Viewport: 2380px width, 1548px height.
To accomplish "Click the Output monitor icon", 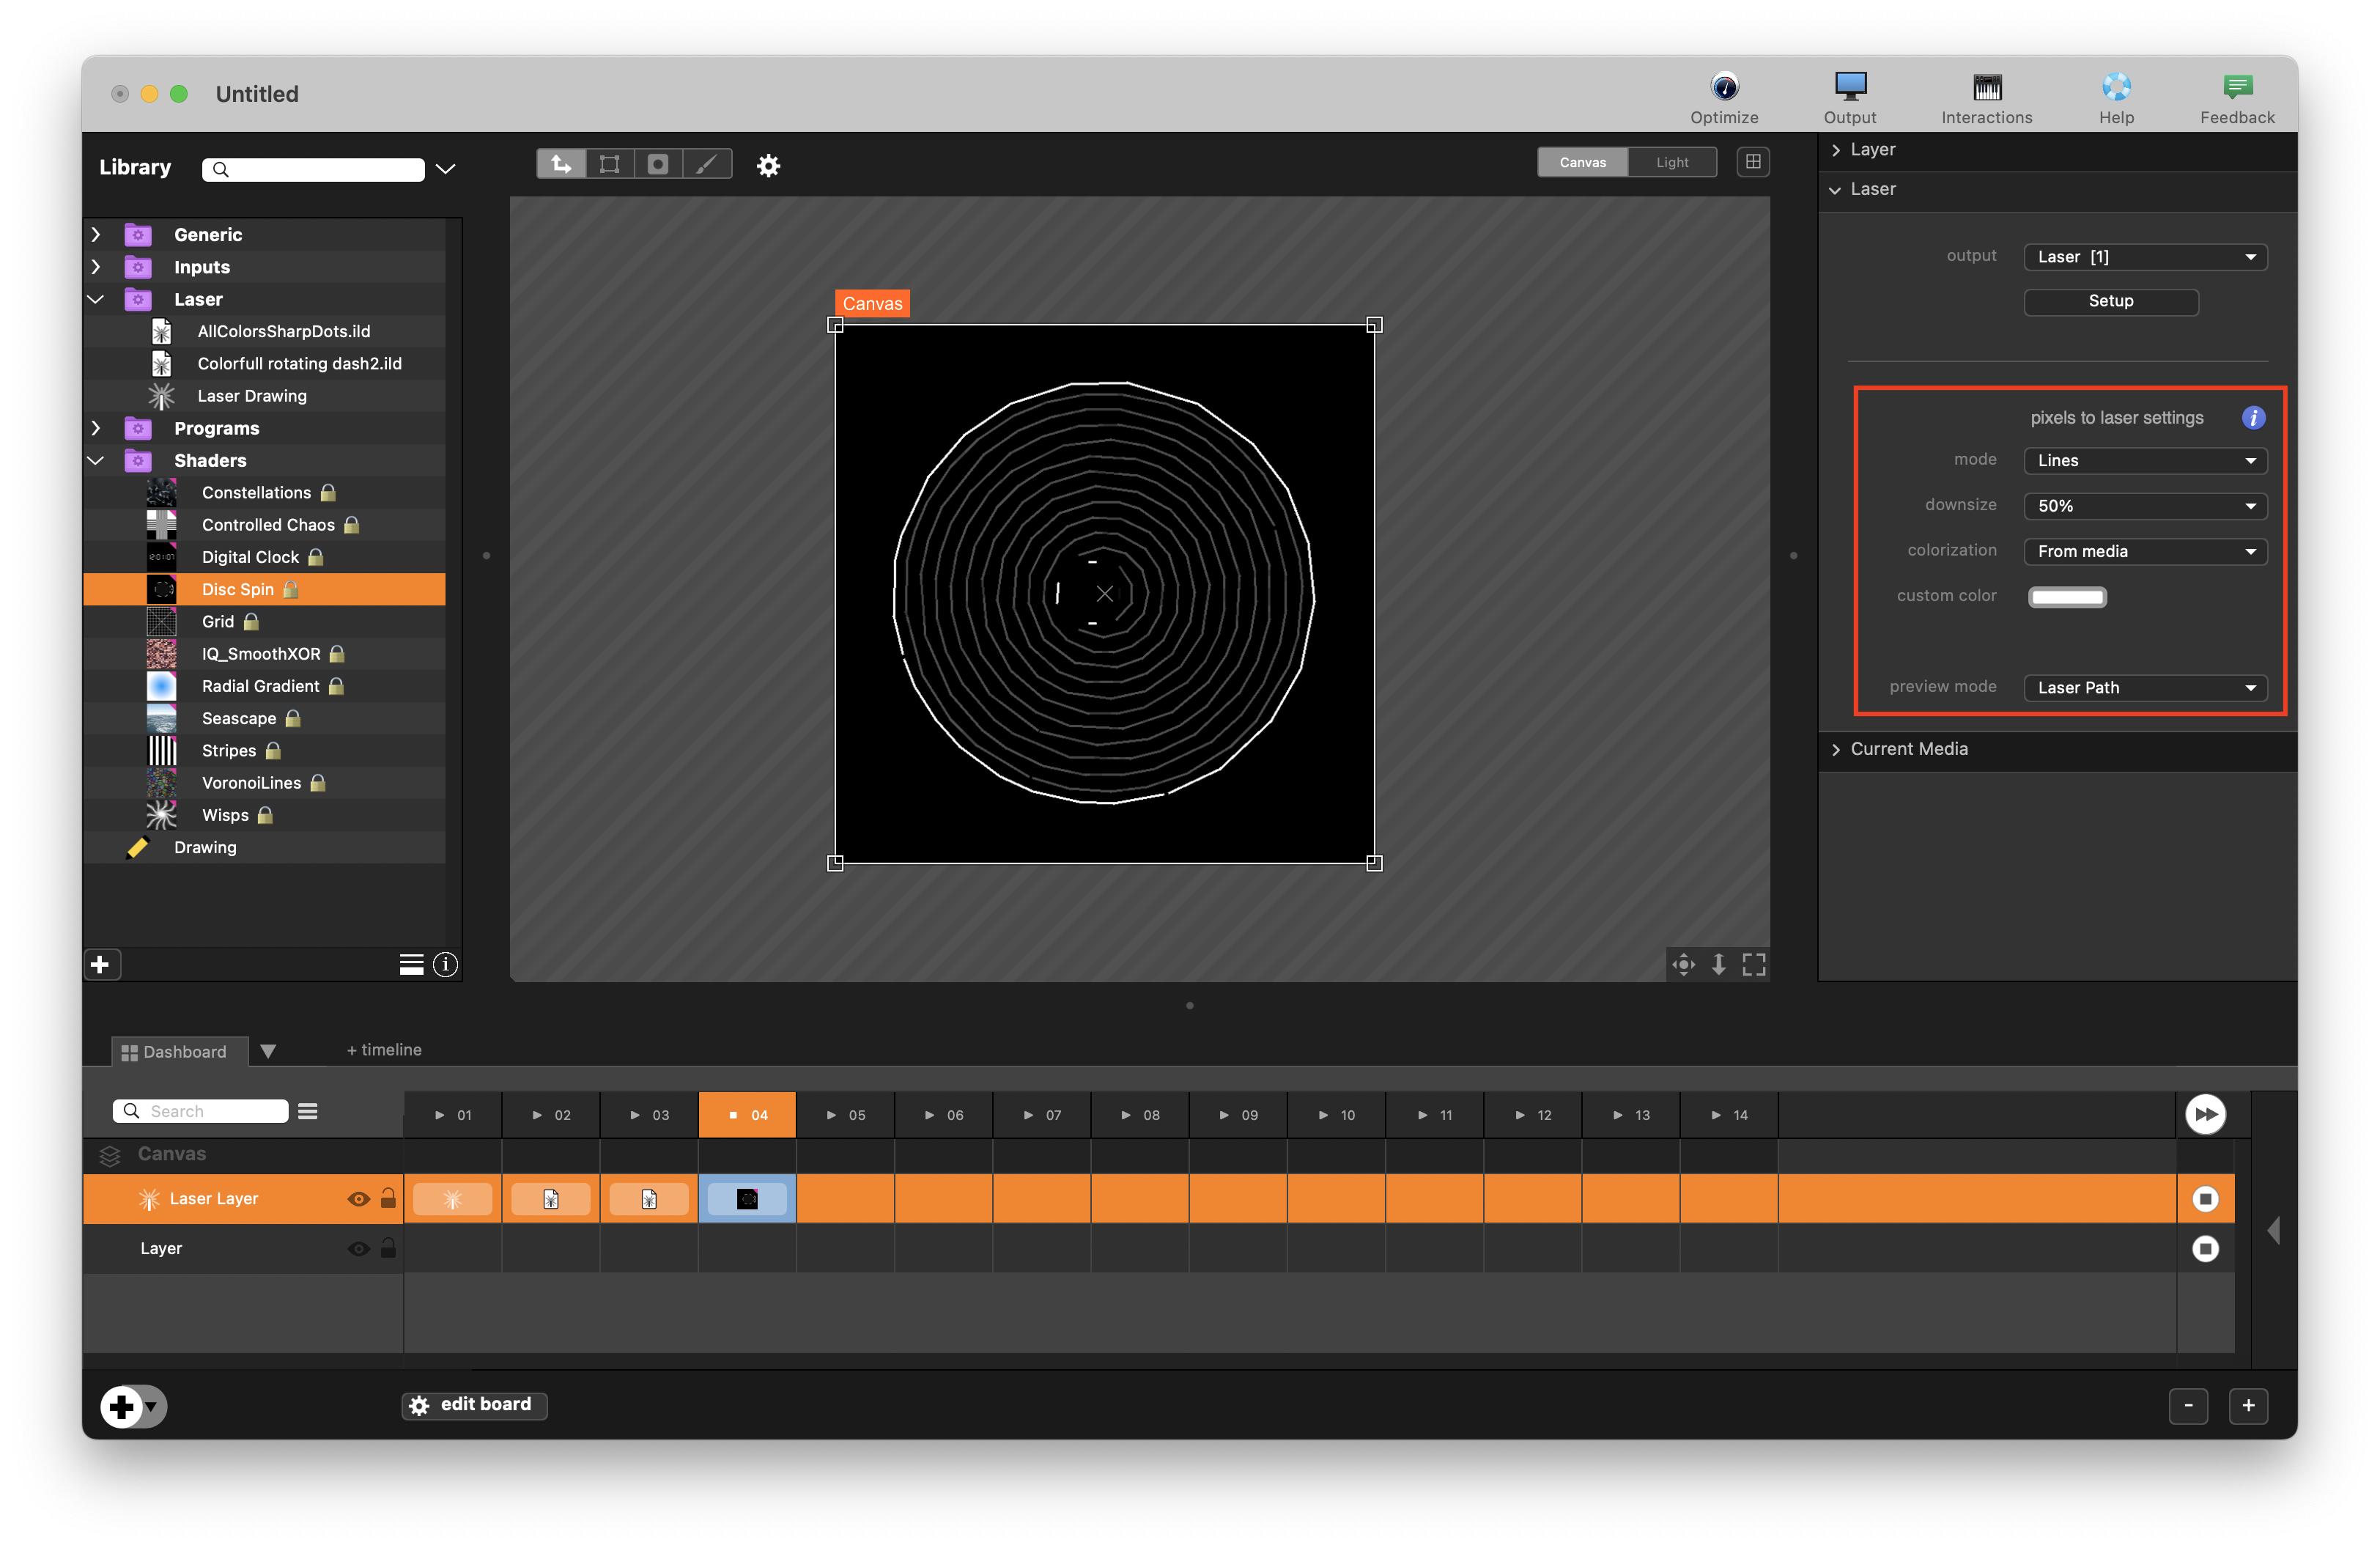I will coord(1849,88).
